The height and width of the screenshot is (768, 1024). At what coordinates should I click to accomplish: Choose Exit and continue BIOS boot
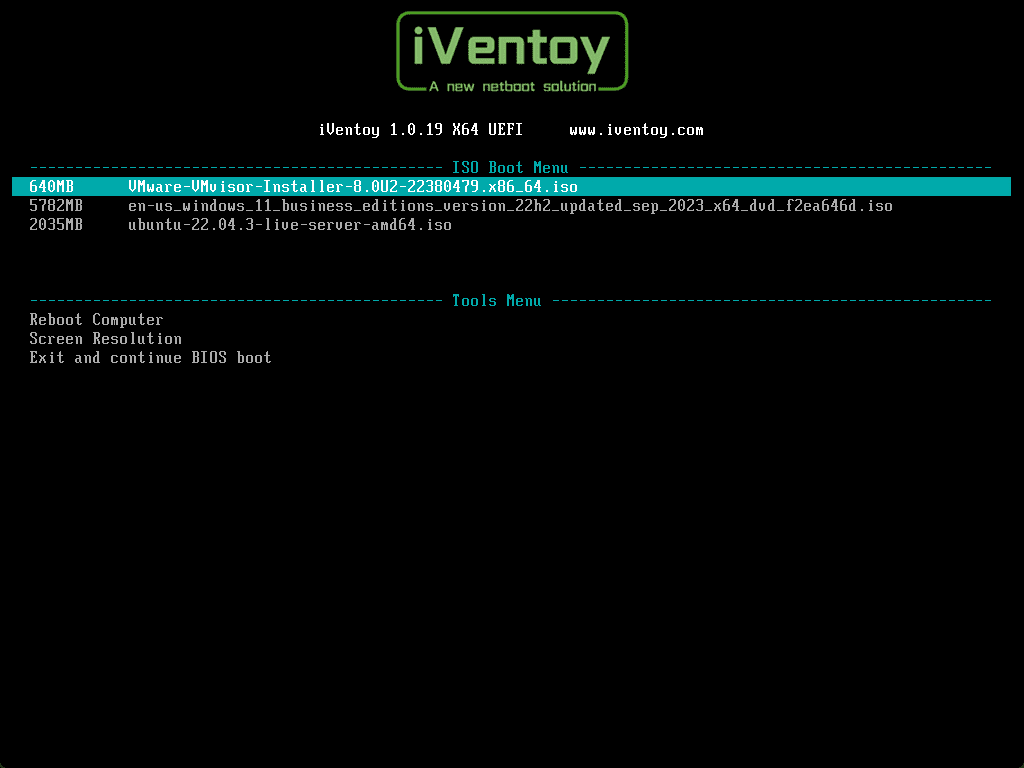coord(150,357)
